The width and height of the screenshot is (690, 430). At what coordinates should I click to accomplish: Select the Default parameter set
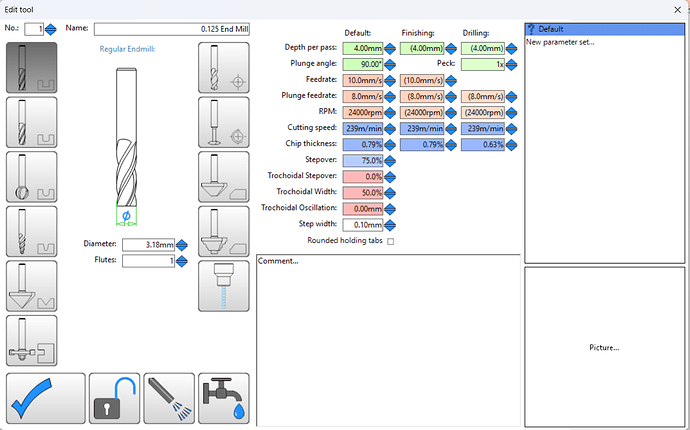tap(603, 29)
